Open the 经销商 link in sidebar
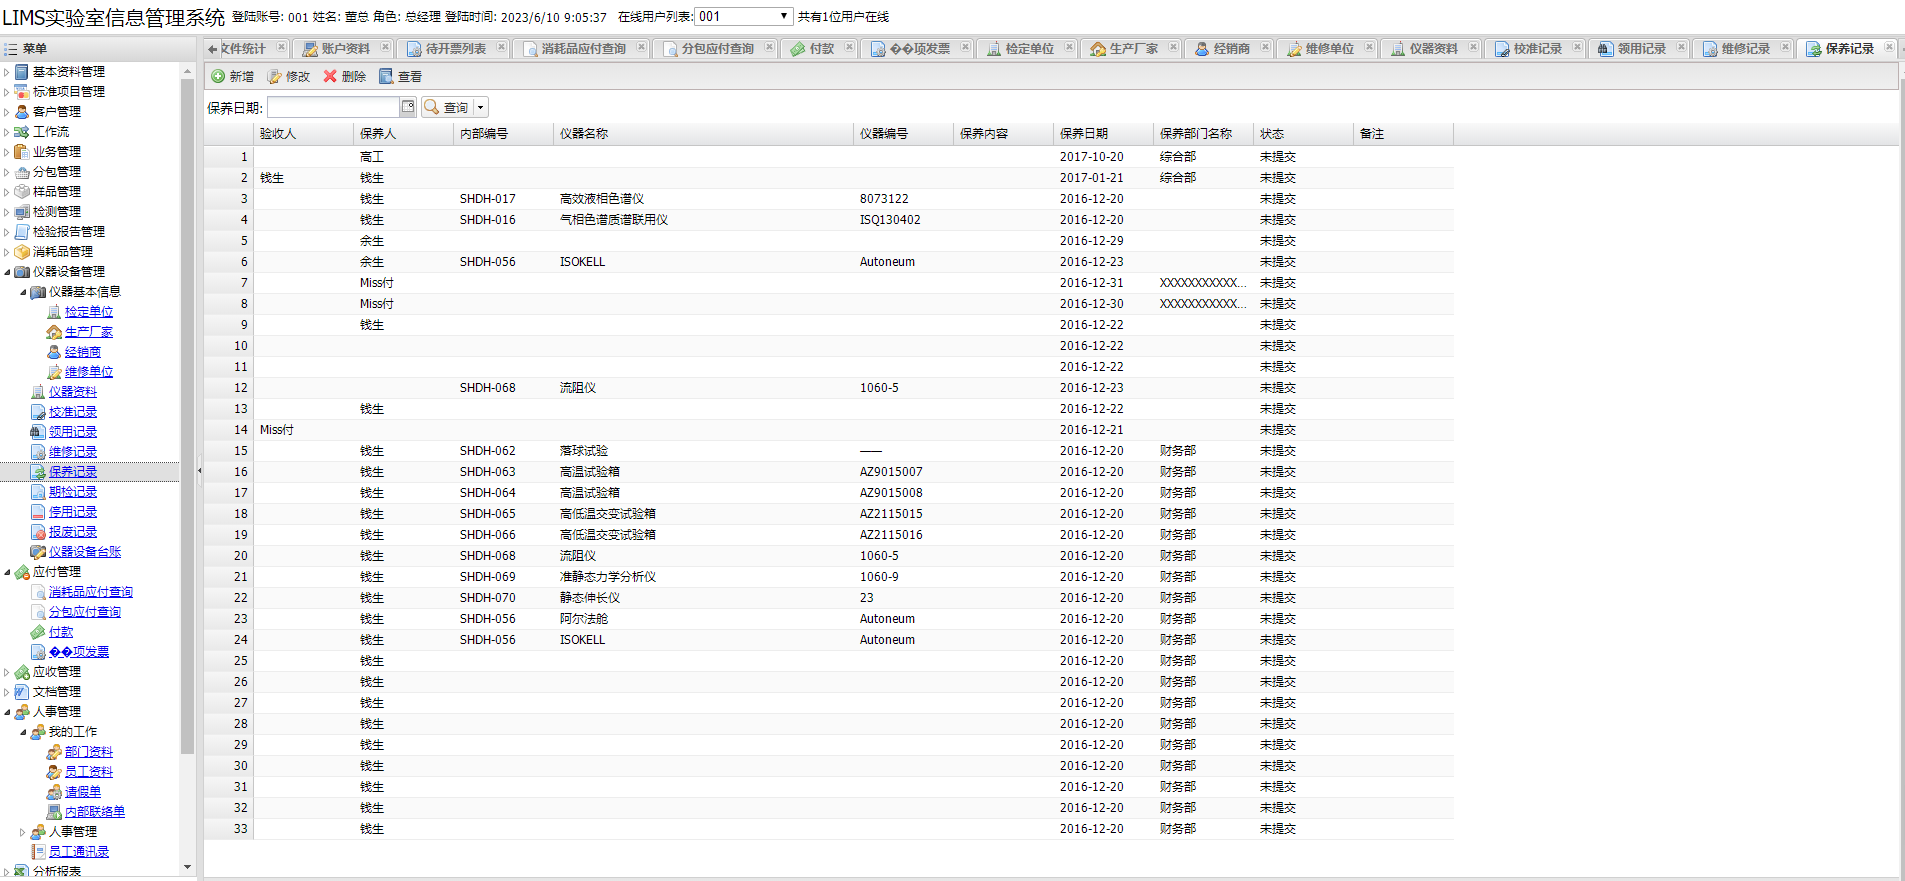 click(83, 352)
